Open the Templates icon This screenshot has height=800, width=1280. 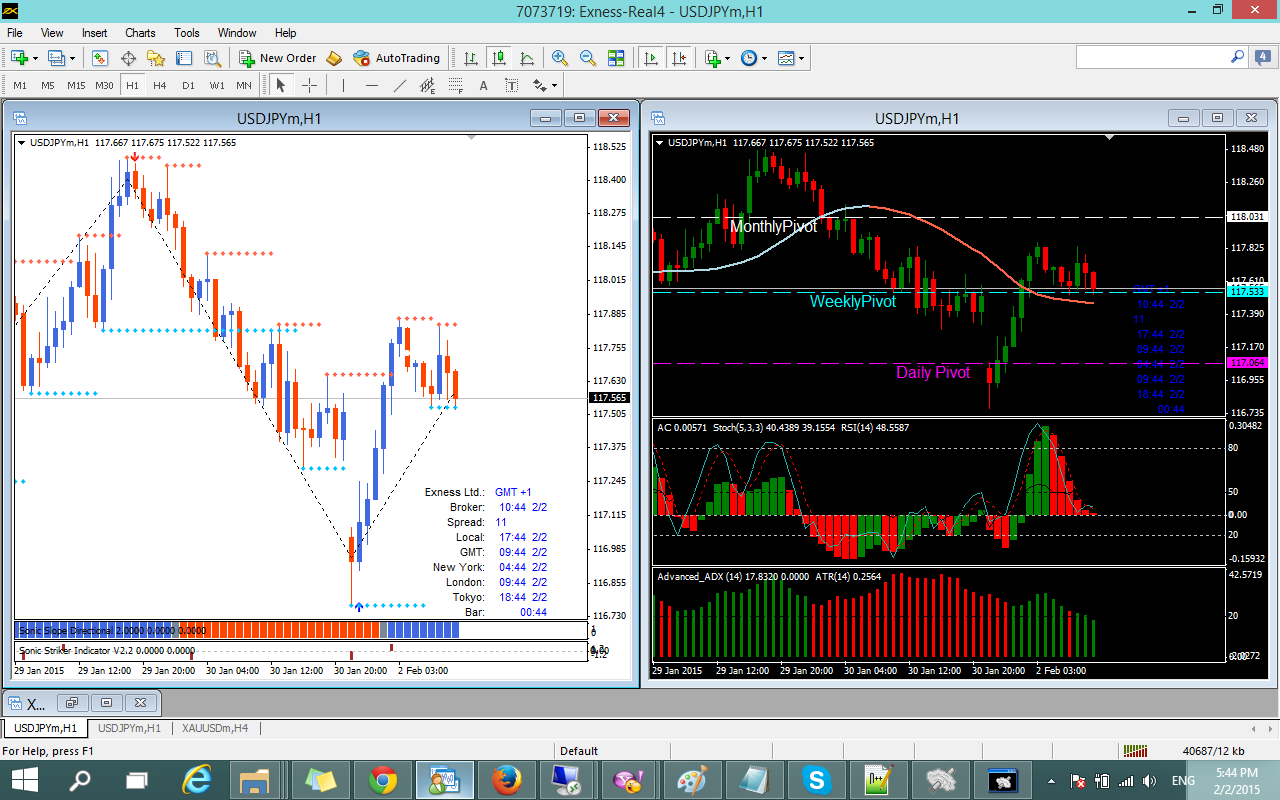pyautogui.click(x=786, y=58)
